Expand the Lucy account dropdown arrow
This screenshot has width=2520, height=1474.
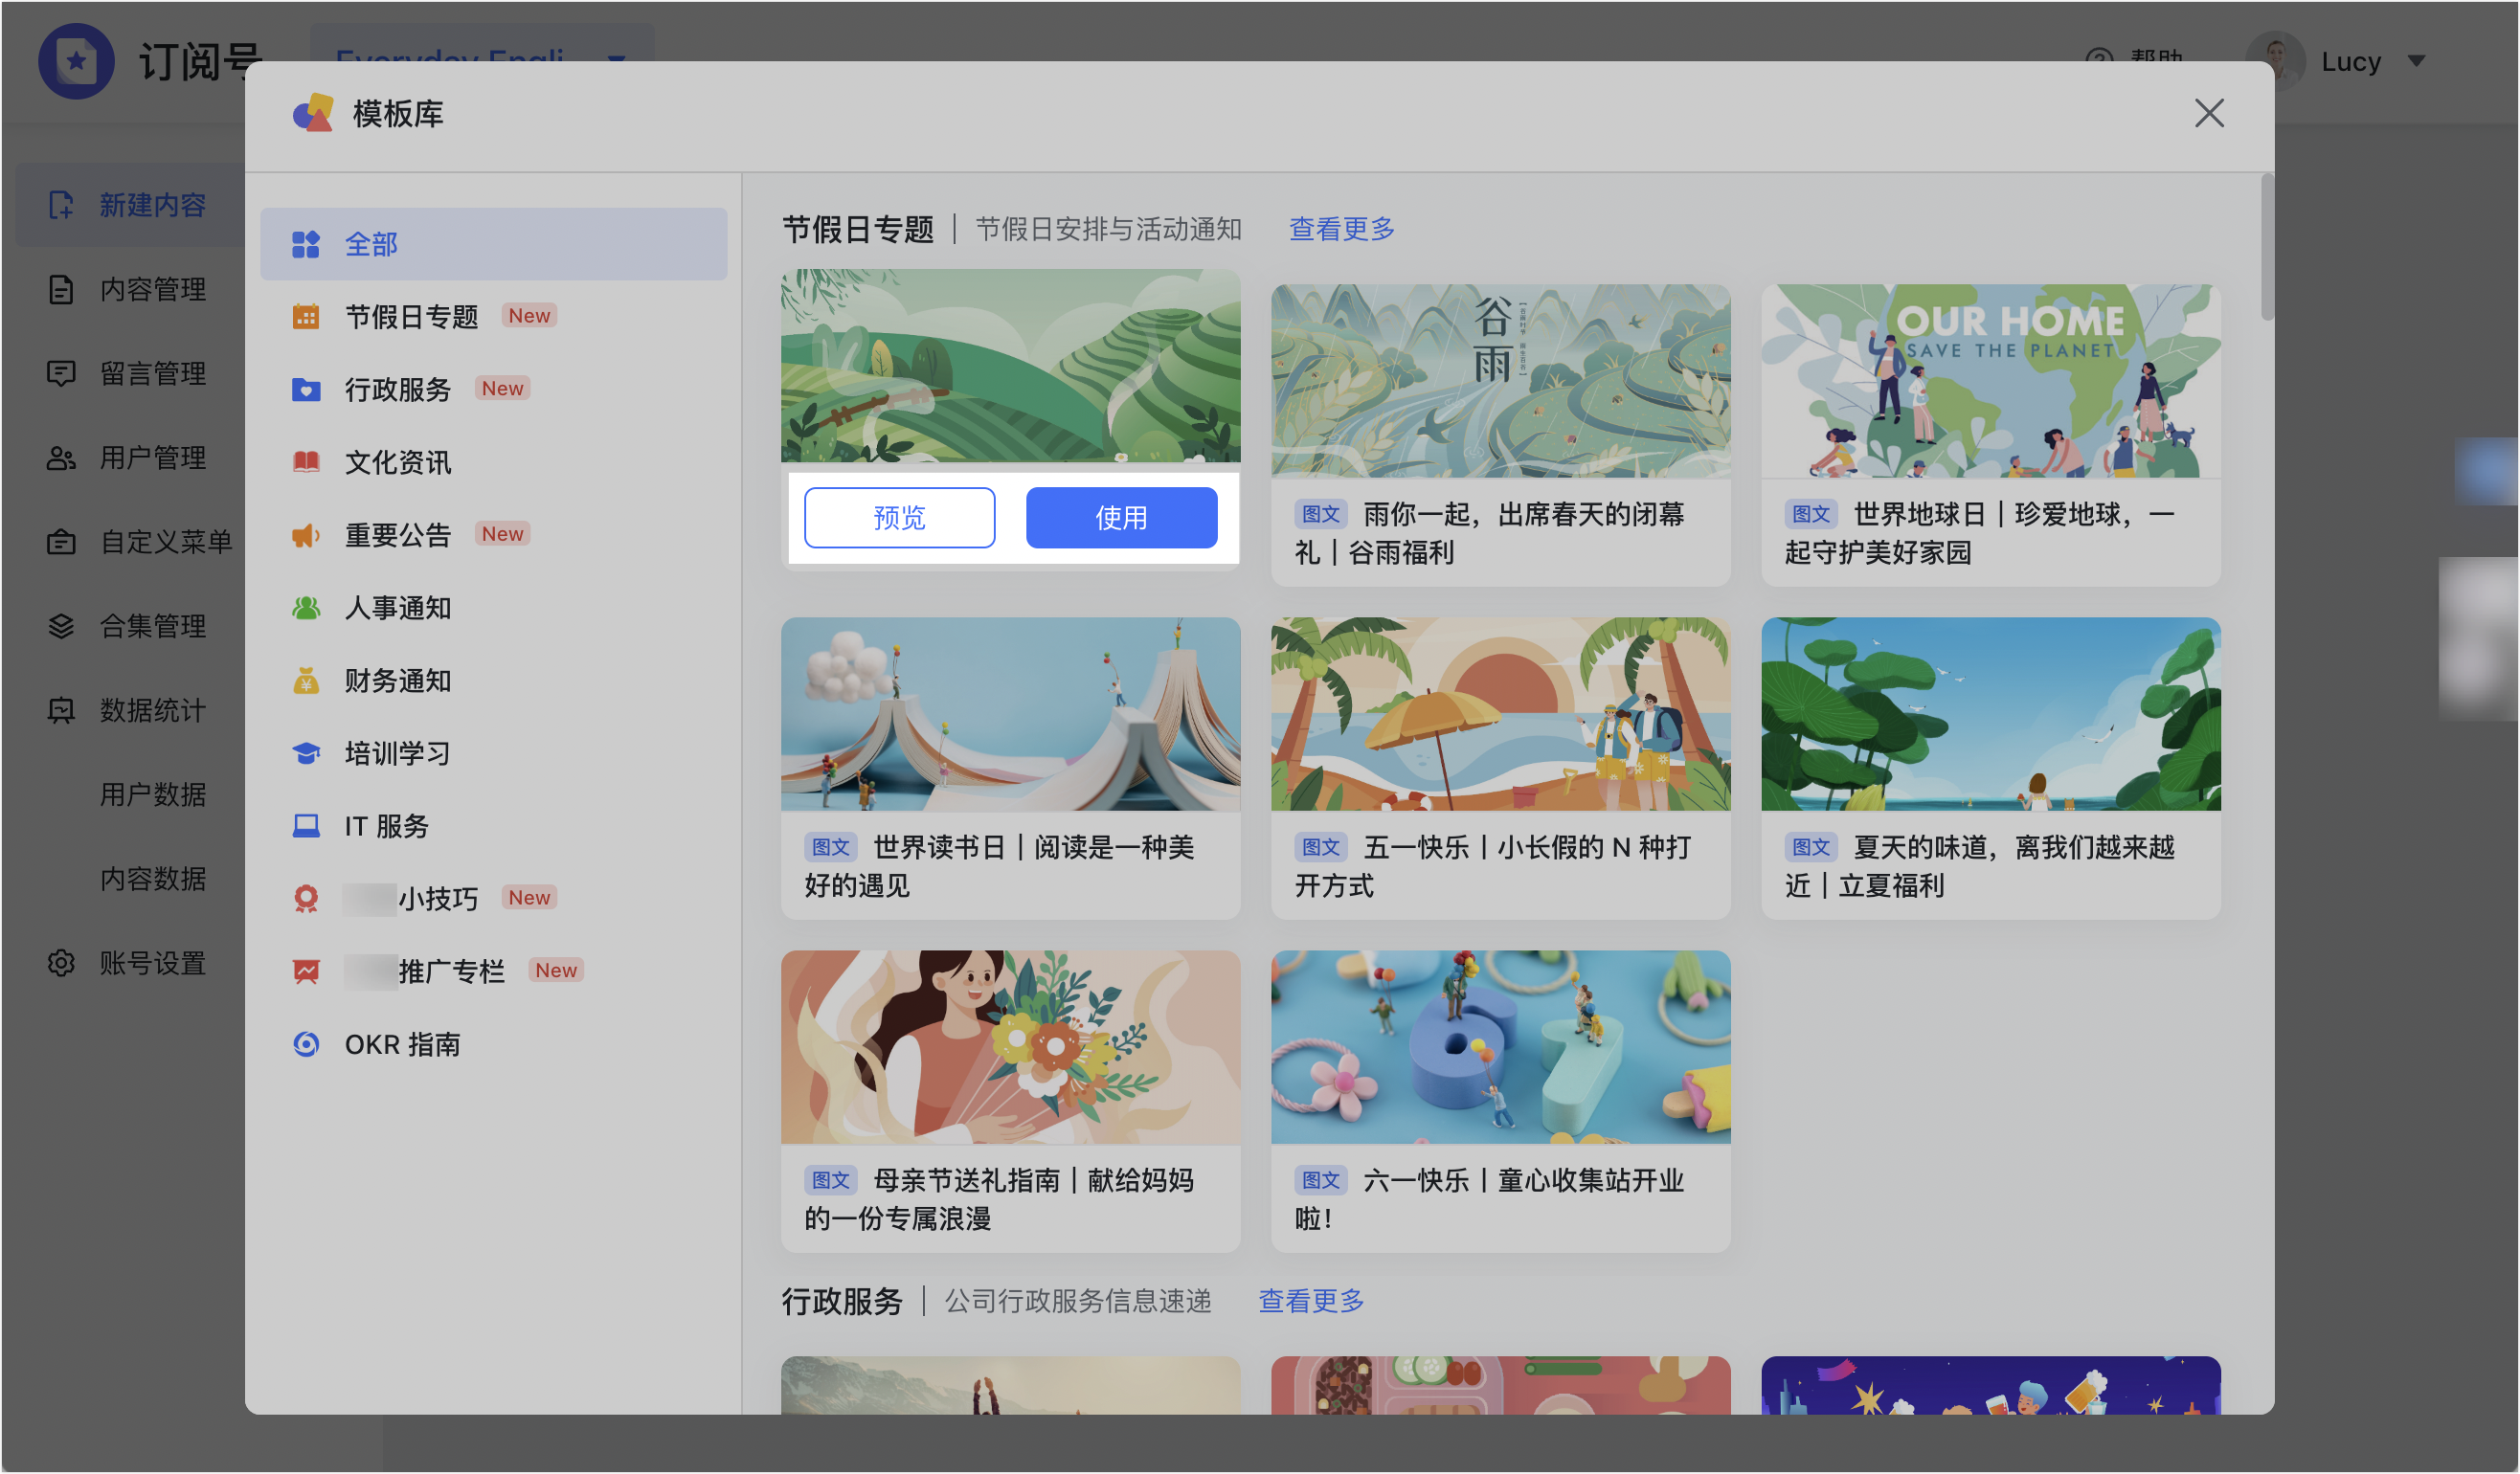pos(2416,61)
